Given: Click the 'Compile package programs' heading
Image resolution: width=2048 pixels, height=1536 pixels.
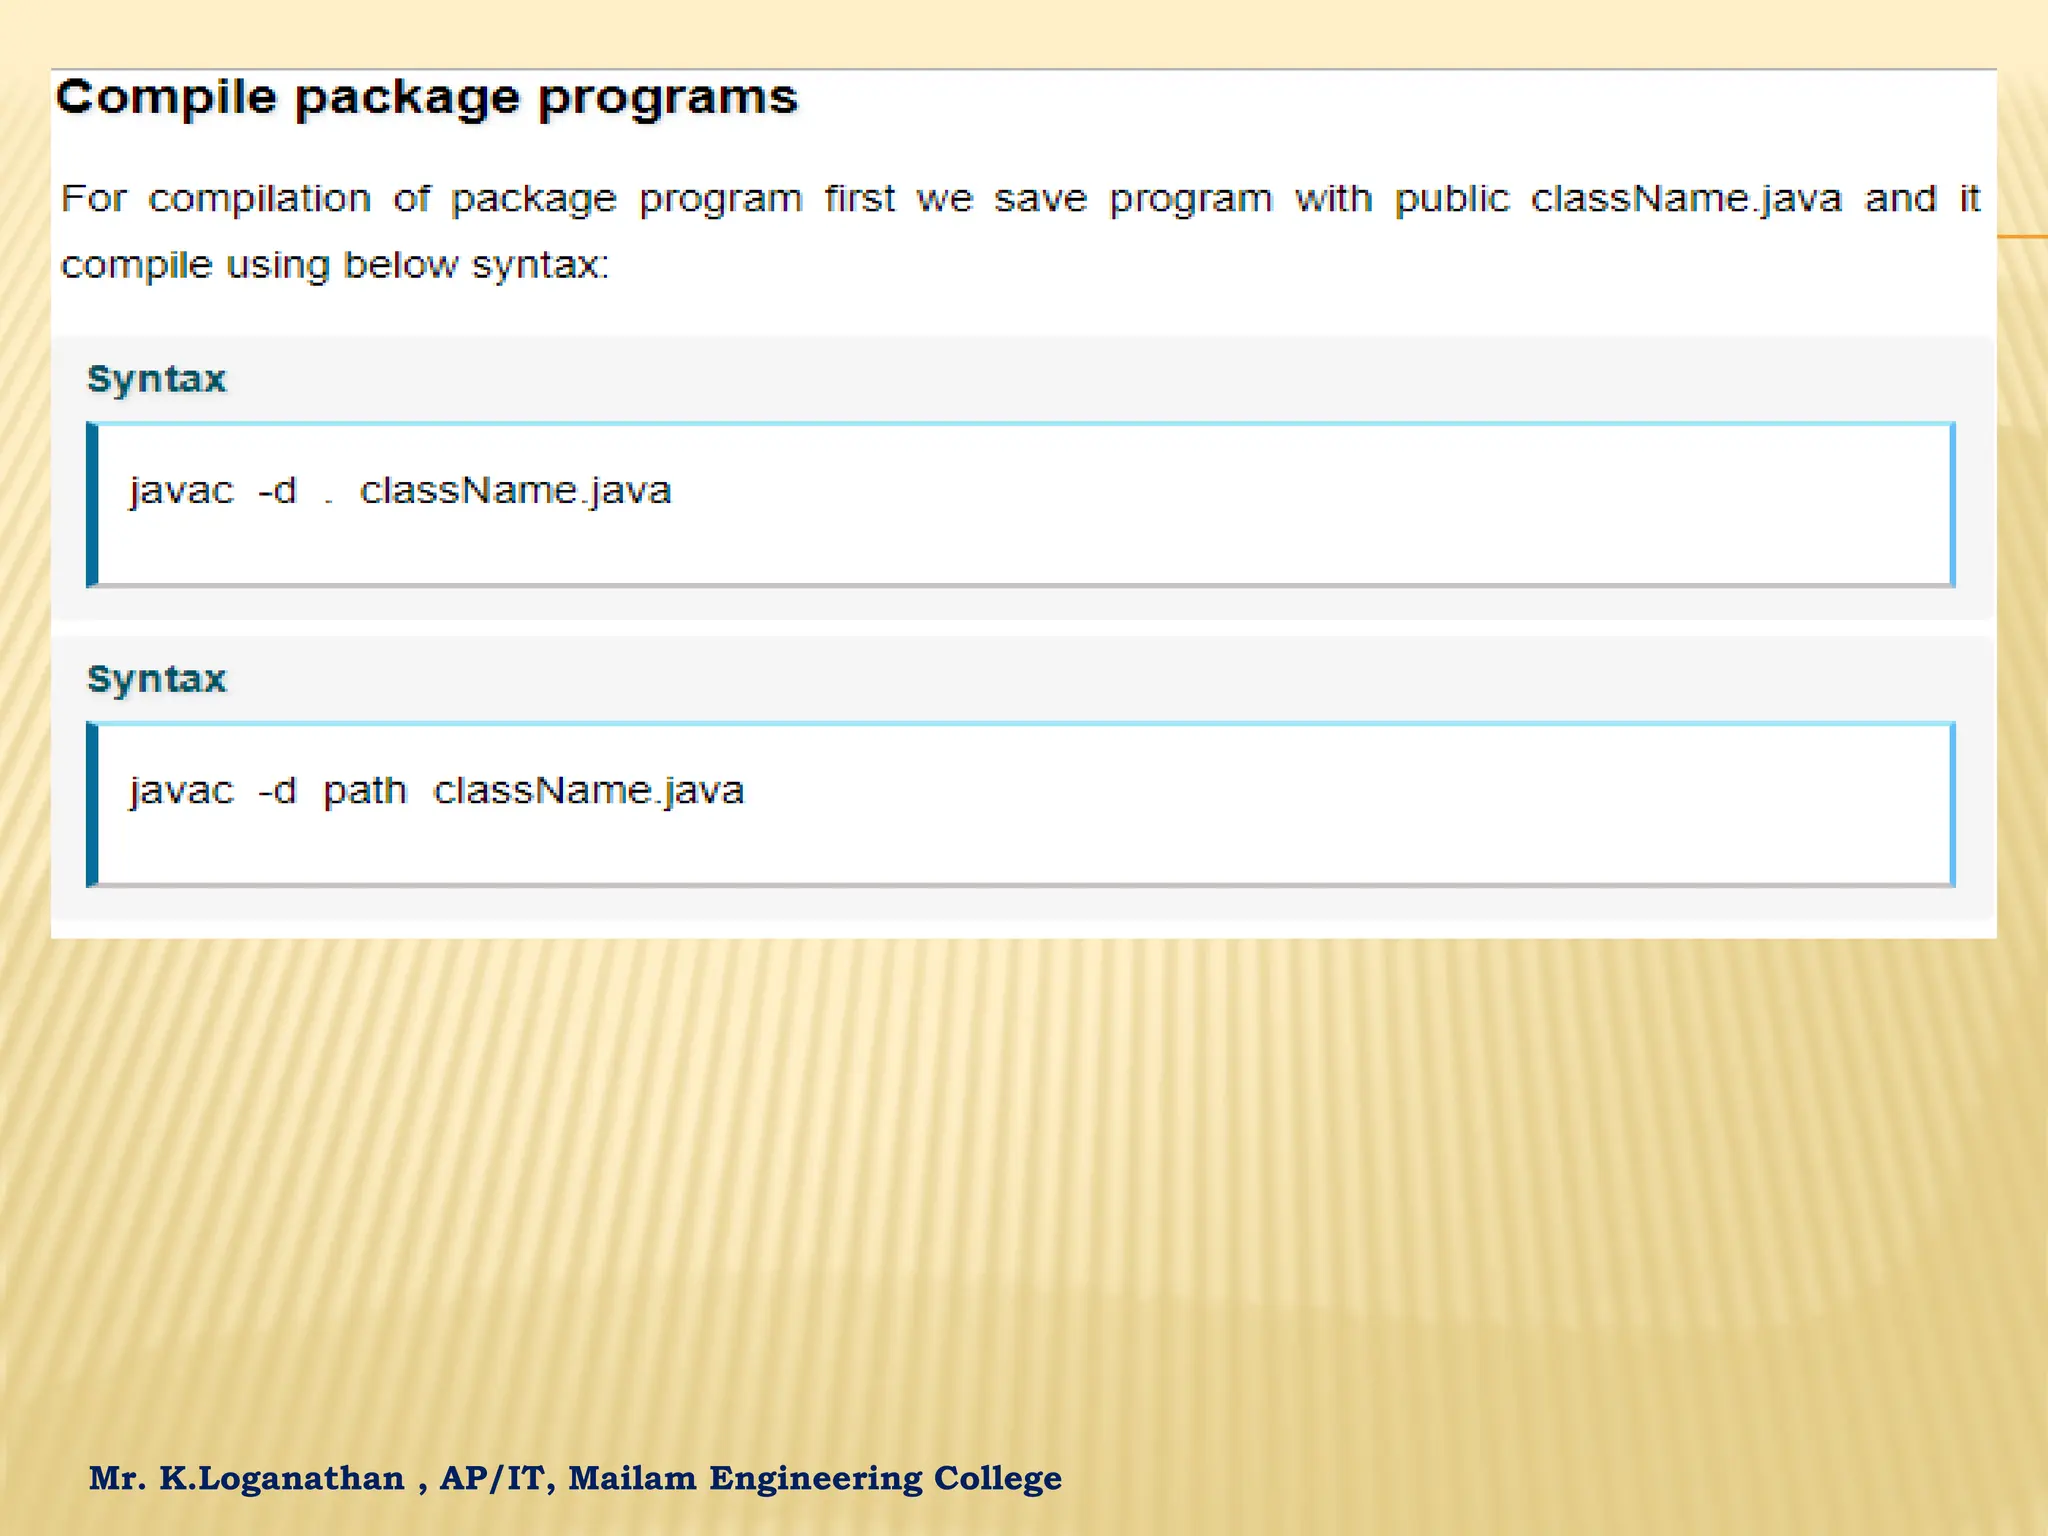Looking at the screenshot, I should (x=427, y=100).
